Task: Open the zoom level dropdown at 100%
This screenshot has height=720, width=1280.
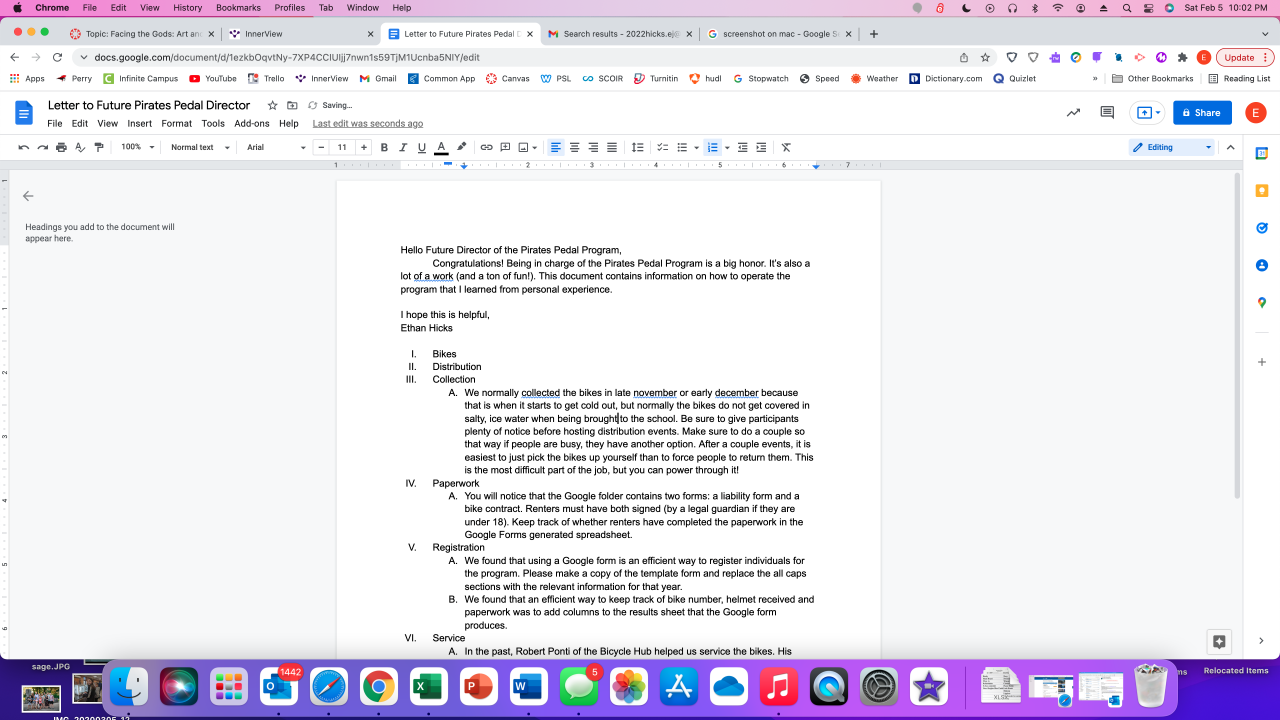Action: click(137, 147)
